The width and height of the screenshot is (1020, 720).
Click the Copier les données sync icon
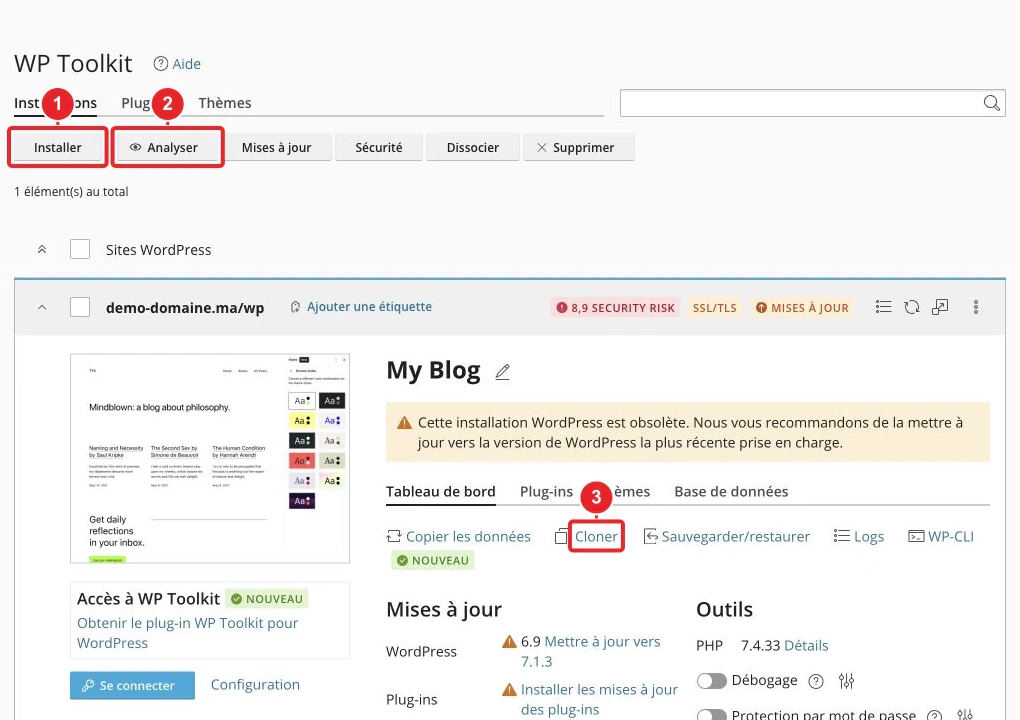point(394,536)
